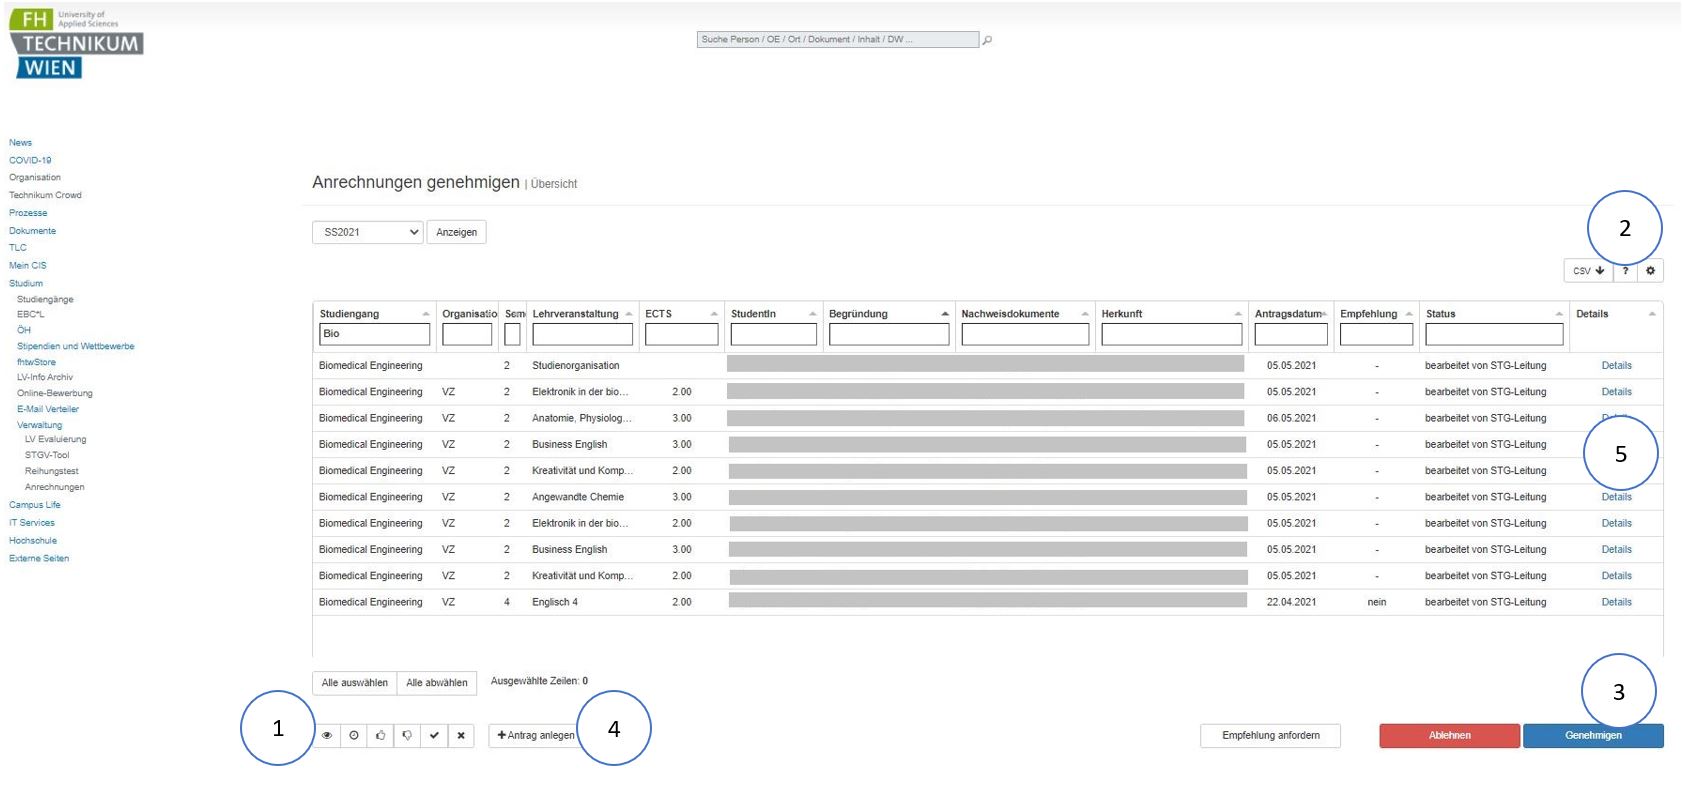Click the thumbs-down filter icon

pyautogui.click(x=407, y=735)
